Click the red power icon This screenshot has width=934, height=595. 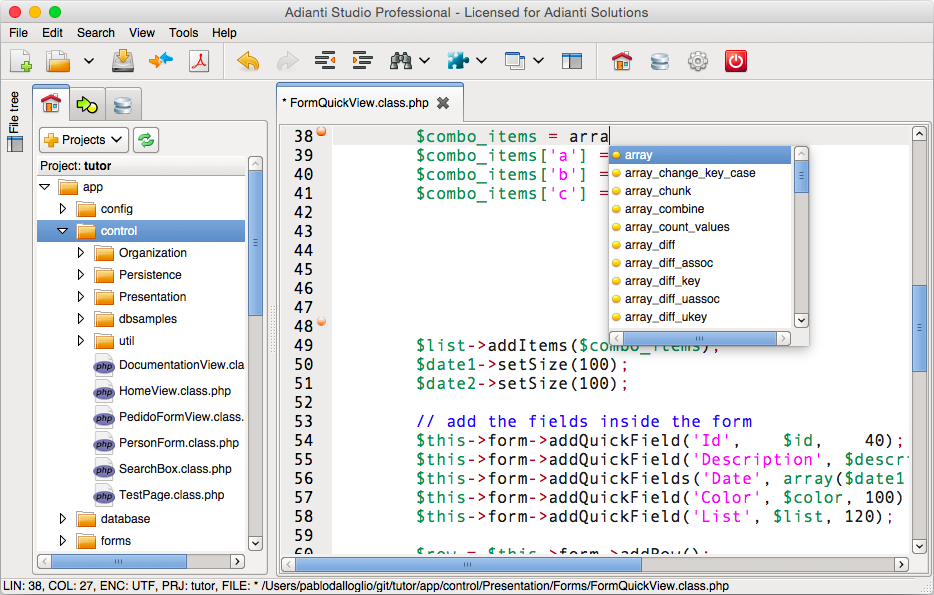[x=736, y=61]
